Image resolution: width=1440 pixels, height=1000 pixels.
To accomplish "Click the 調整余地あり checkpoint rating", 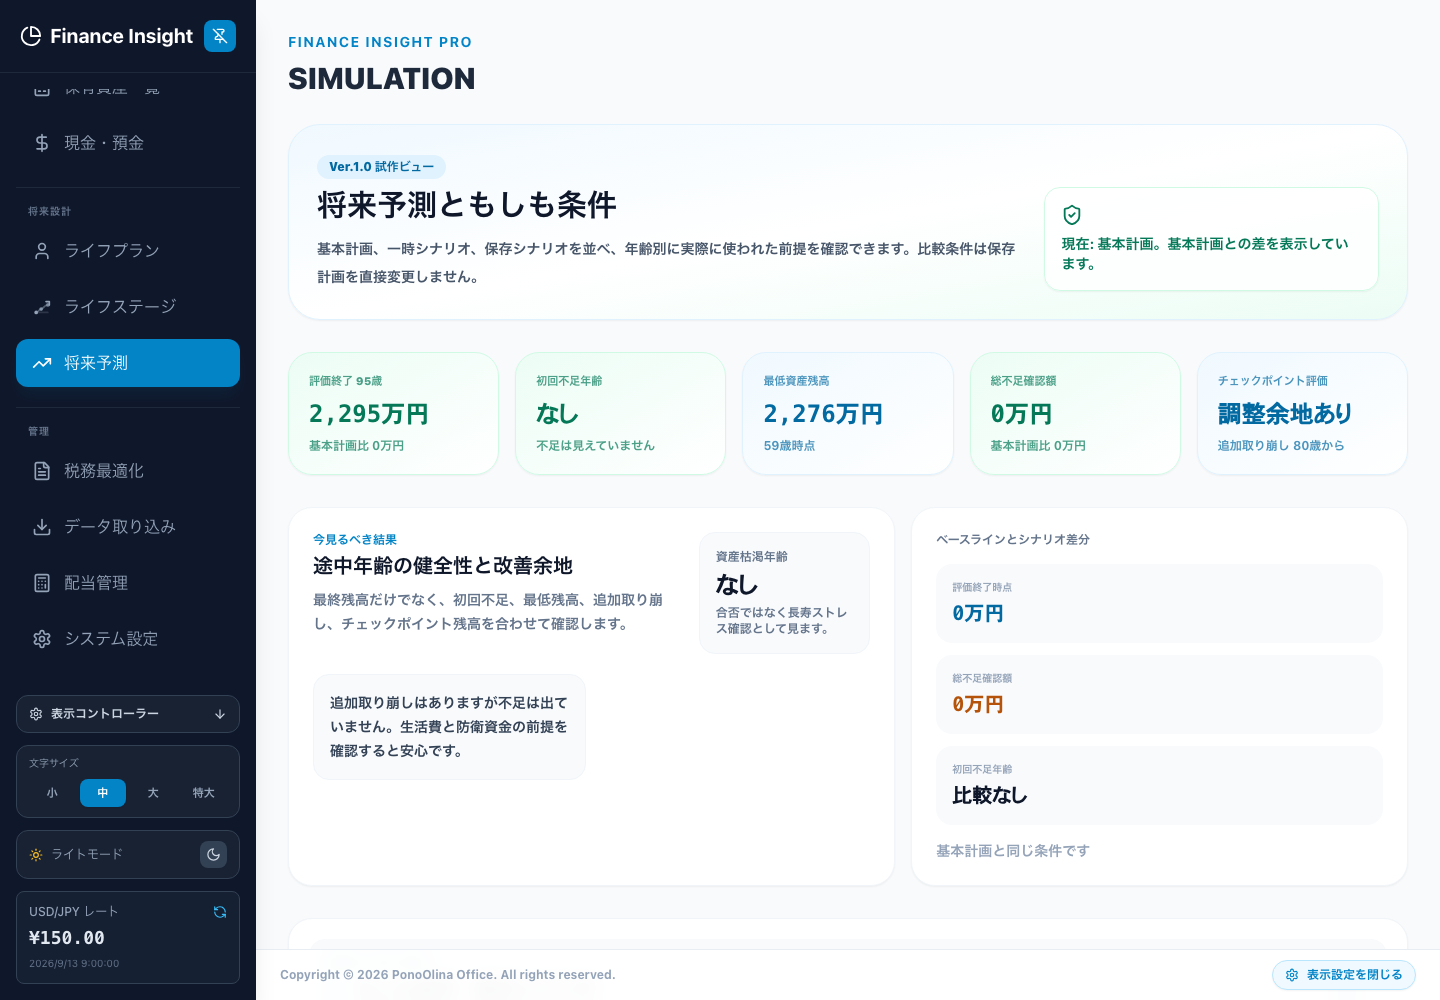I will tap(1285, 414).
